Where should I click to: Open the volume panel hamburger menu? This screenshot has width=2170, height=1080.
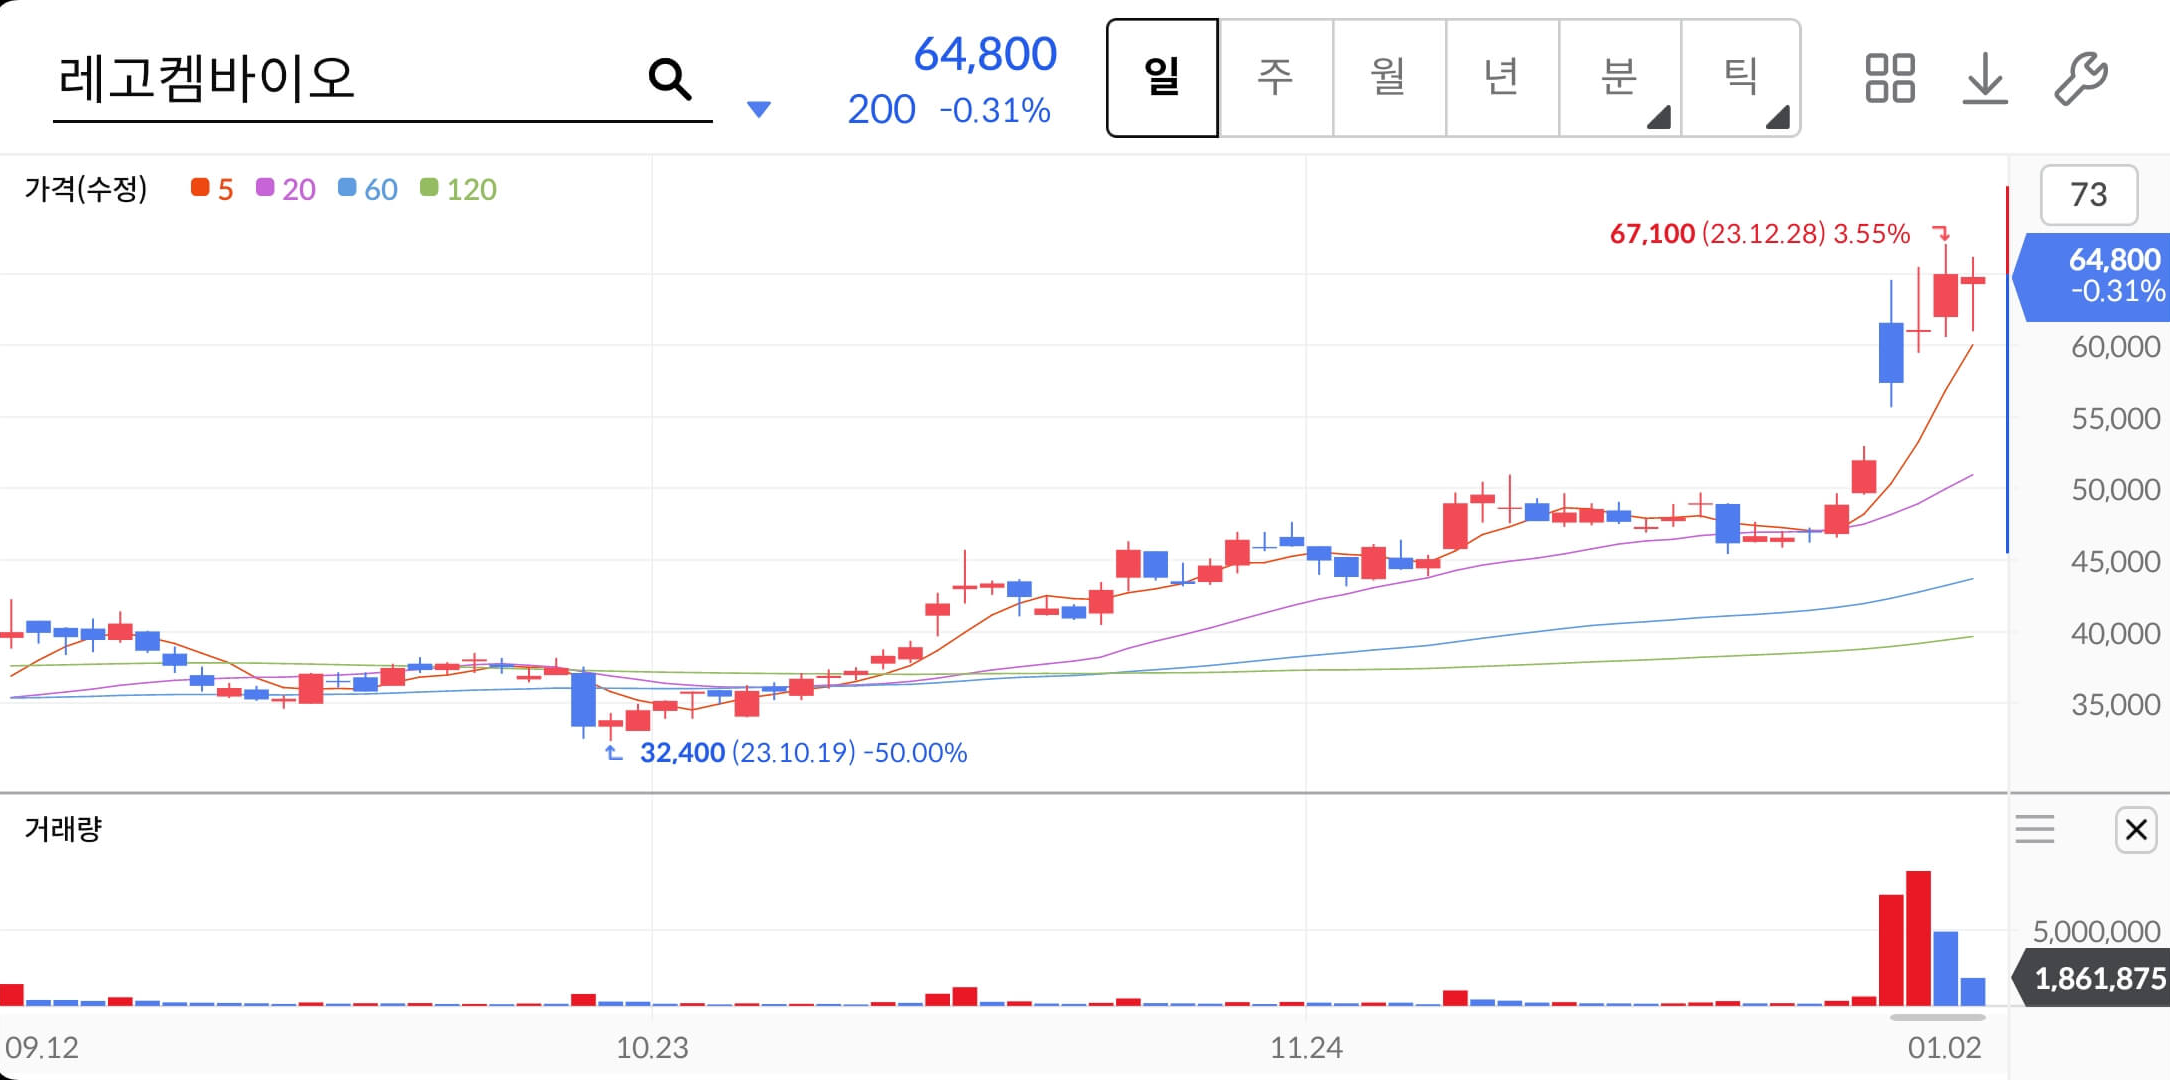tap(2034, 829)
